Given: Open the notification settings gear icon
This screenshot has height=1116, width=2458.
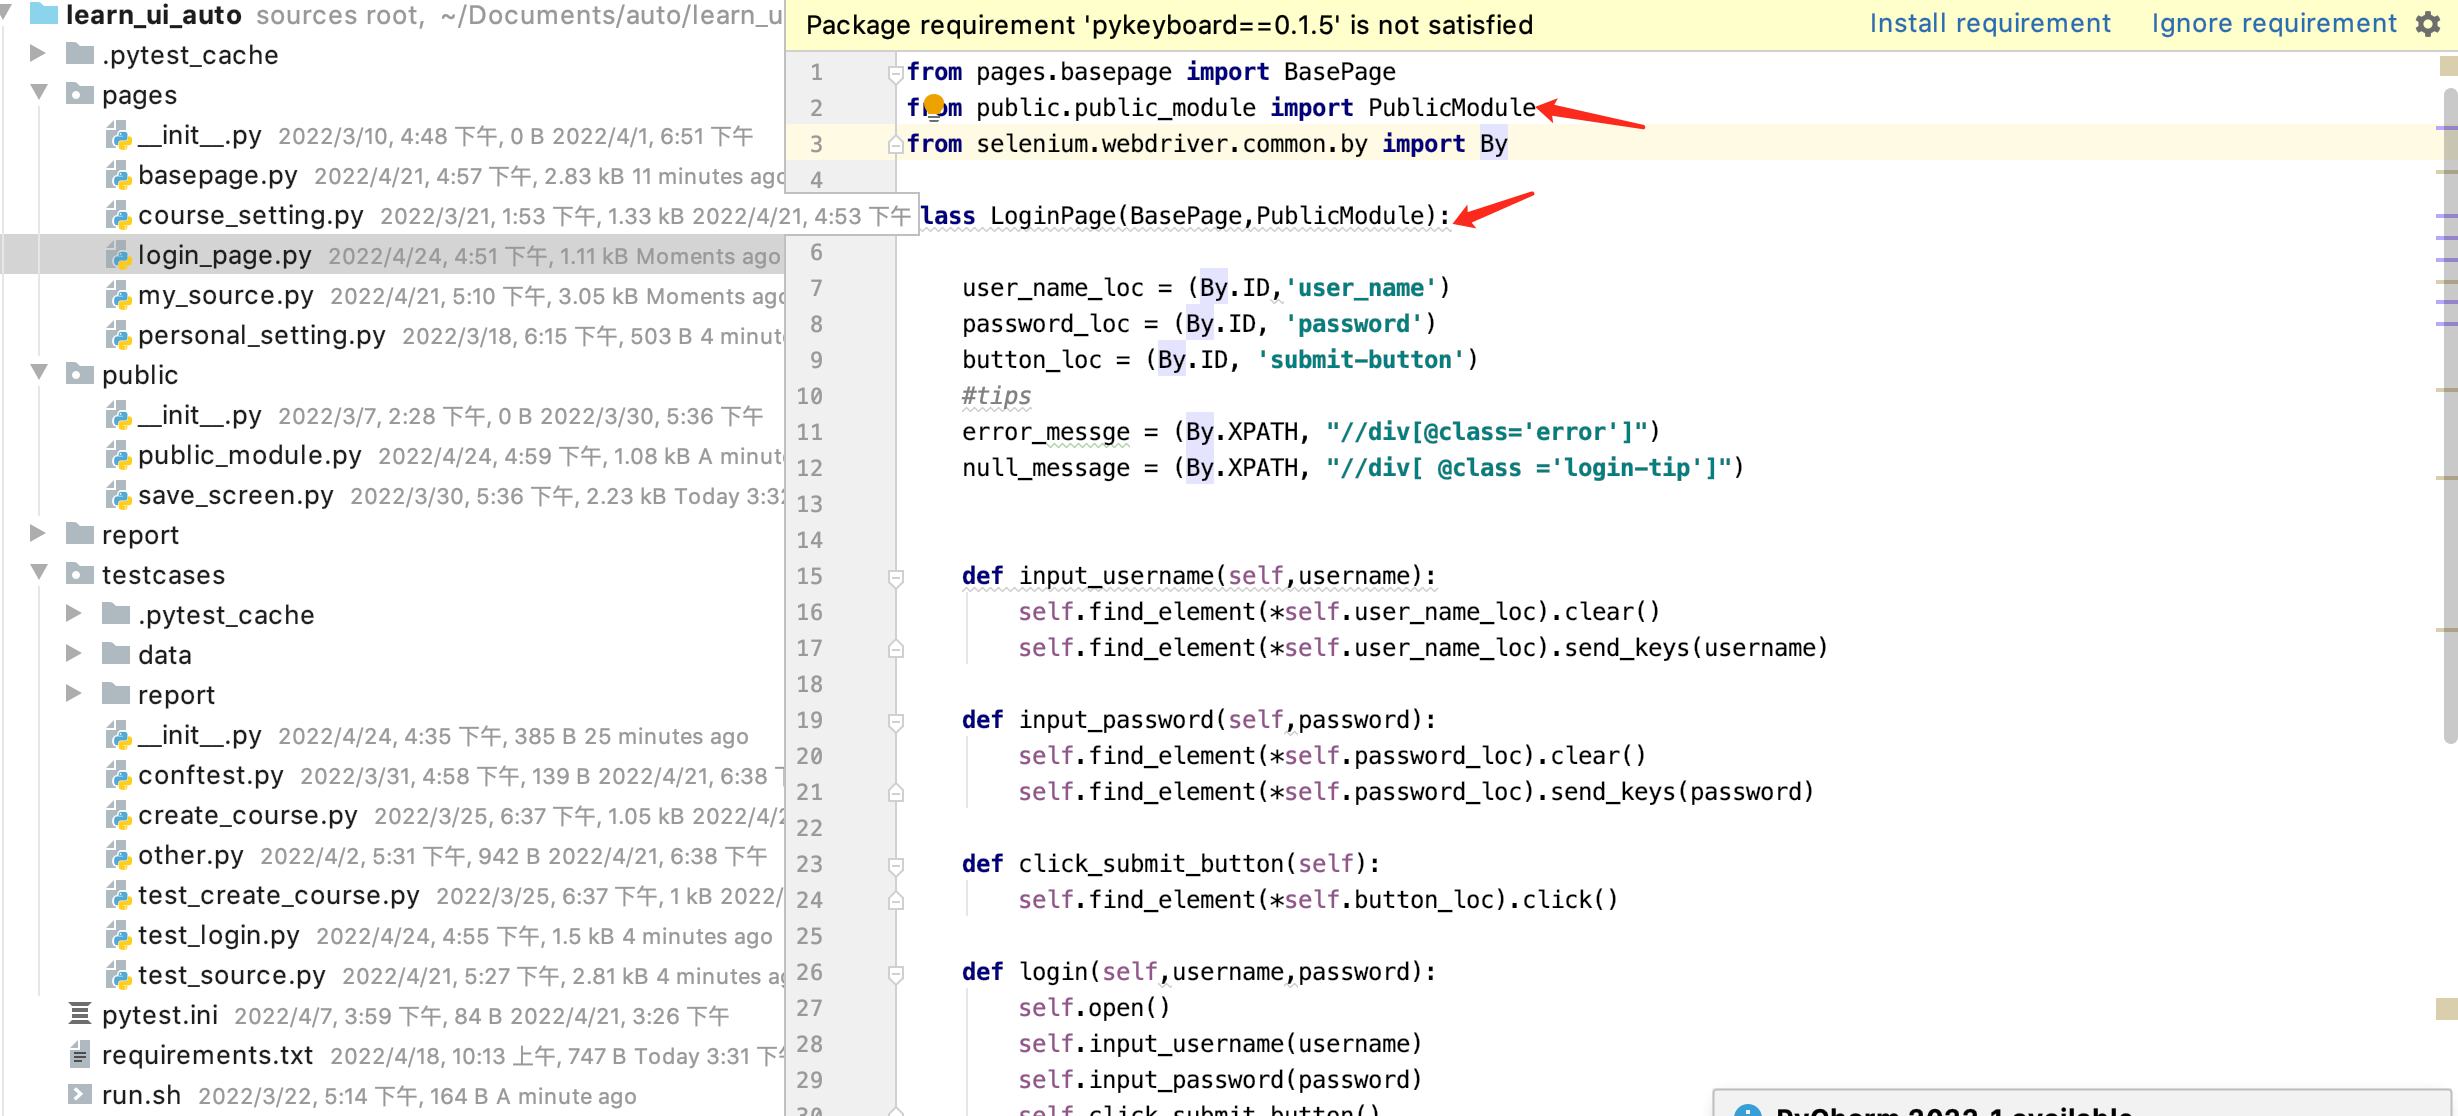Looking at the screenshot, I should (2428, 24).
